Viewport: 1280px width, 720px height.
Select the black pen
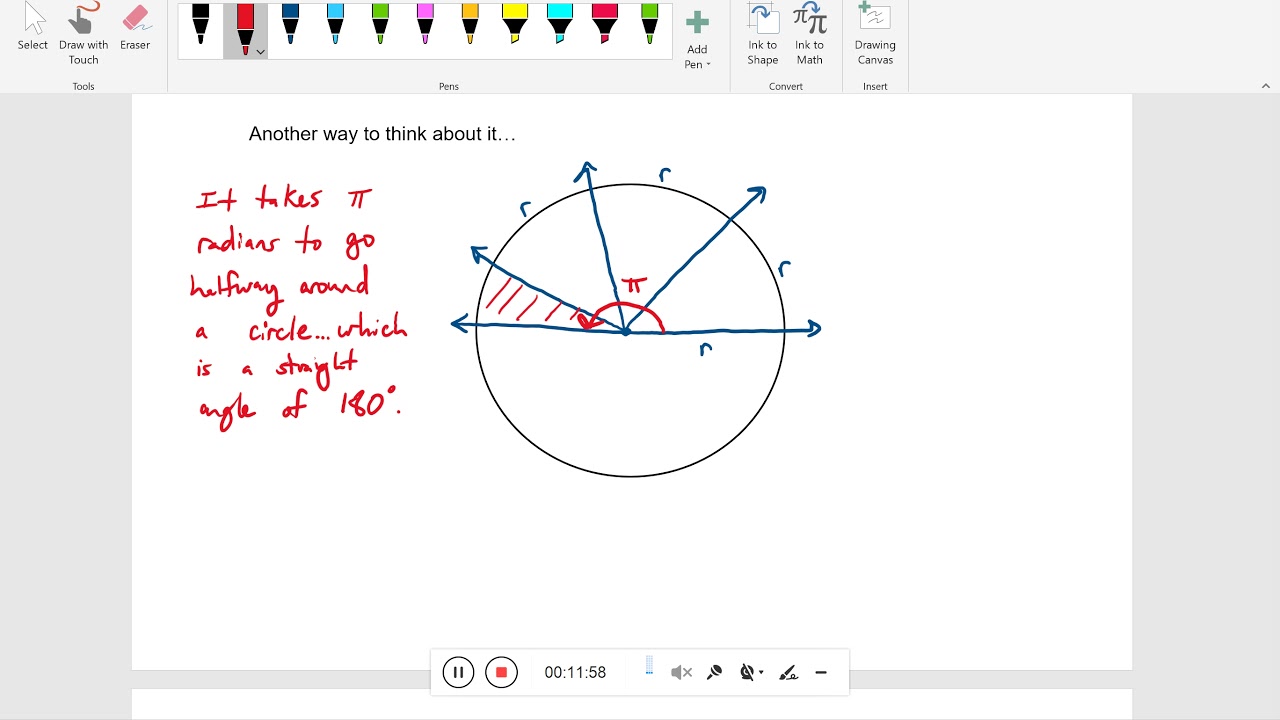(201, 25)
